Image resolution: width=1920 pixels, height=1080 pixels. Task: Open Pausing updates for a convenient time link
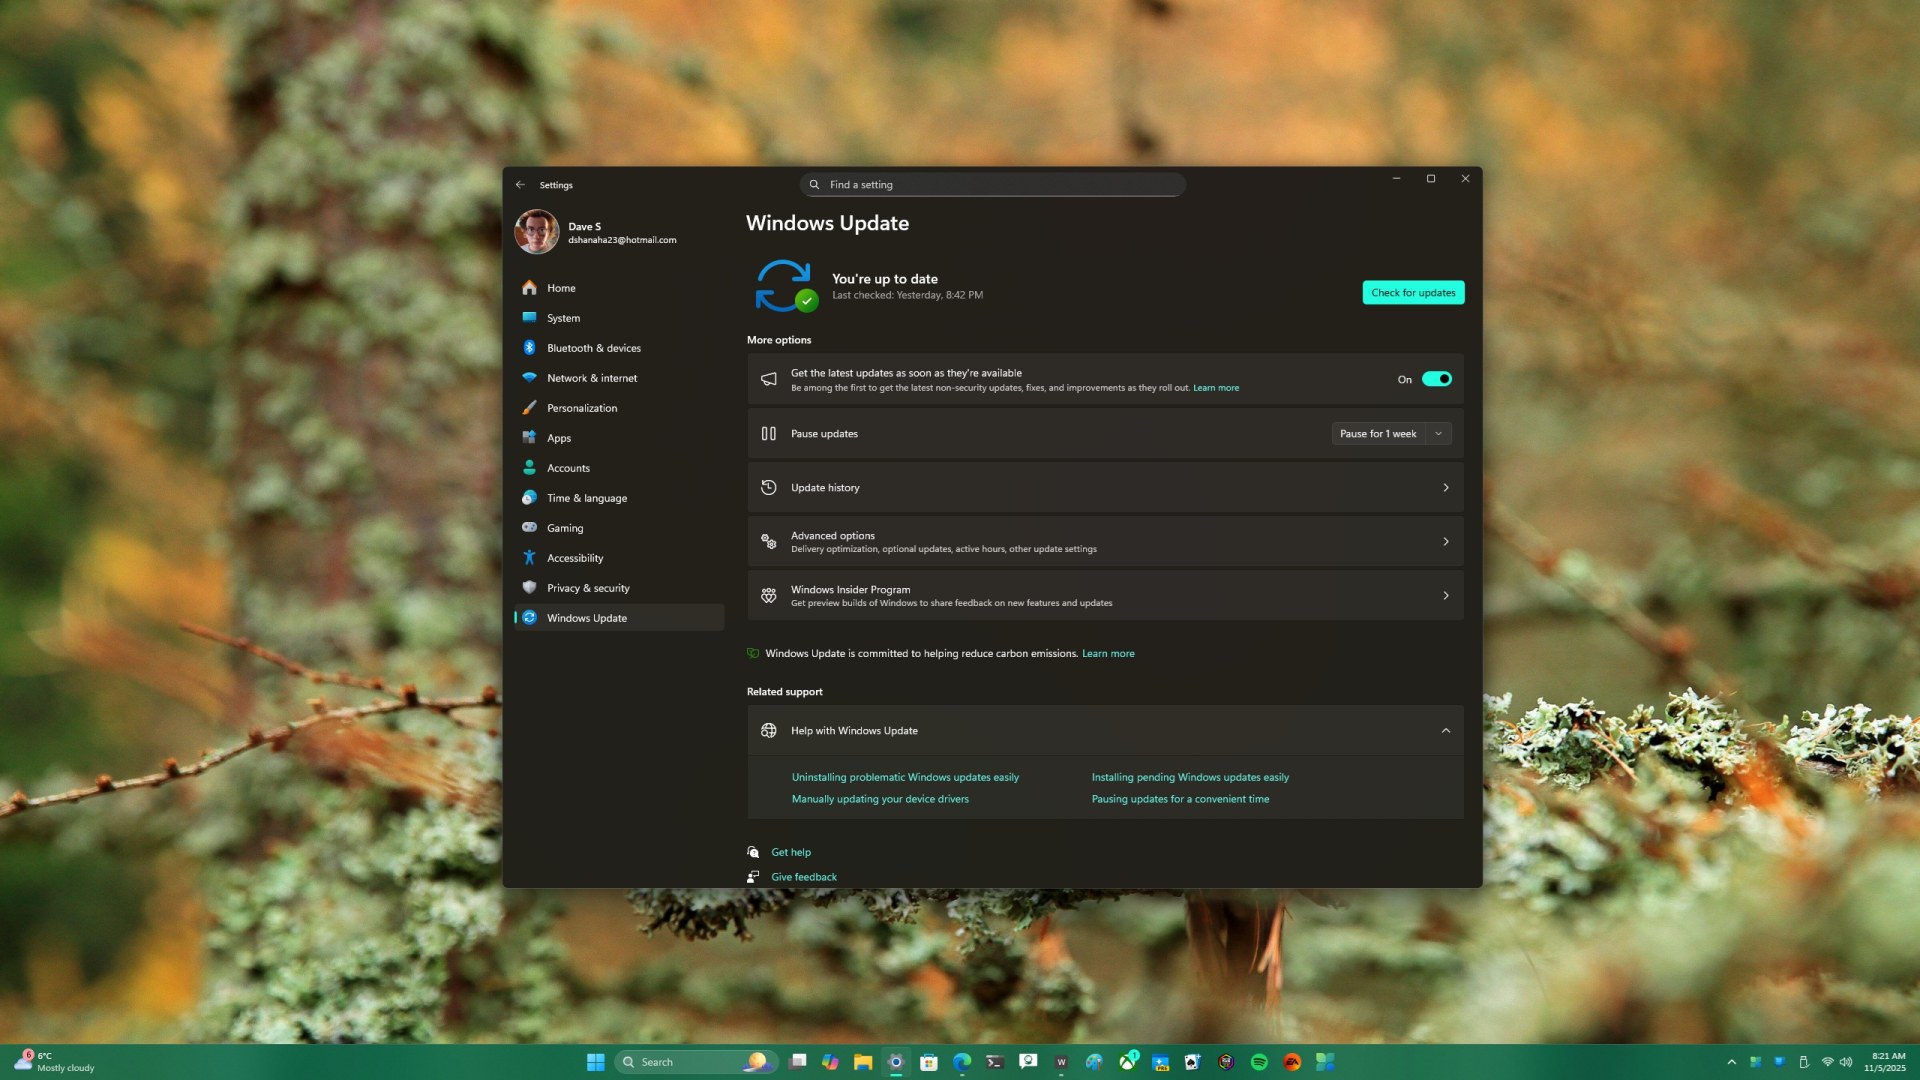click(1180, 799)
